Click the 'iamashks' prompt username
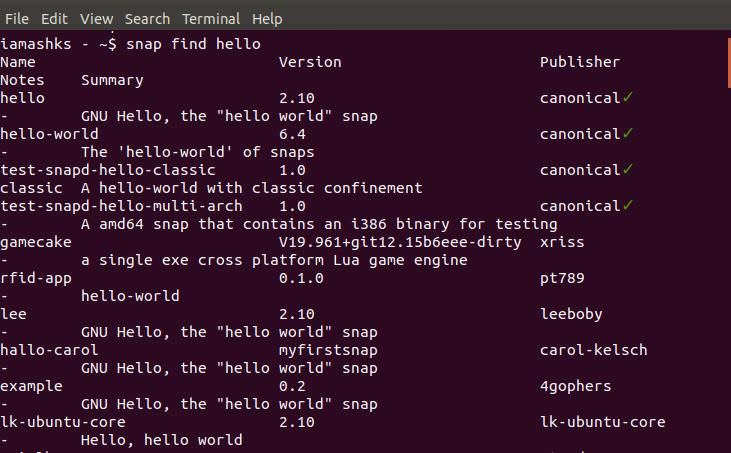This screenshot has width=731, height=453. tap(36, 44)
